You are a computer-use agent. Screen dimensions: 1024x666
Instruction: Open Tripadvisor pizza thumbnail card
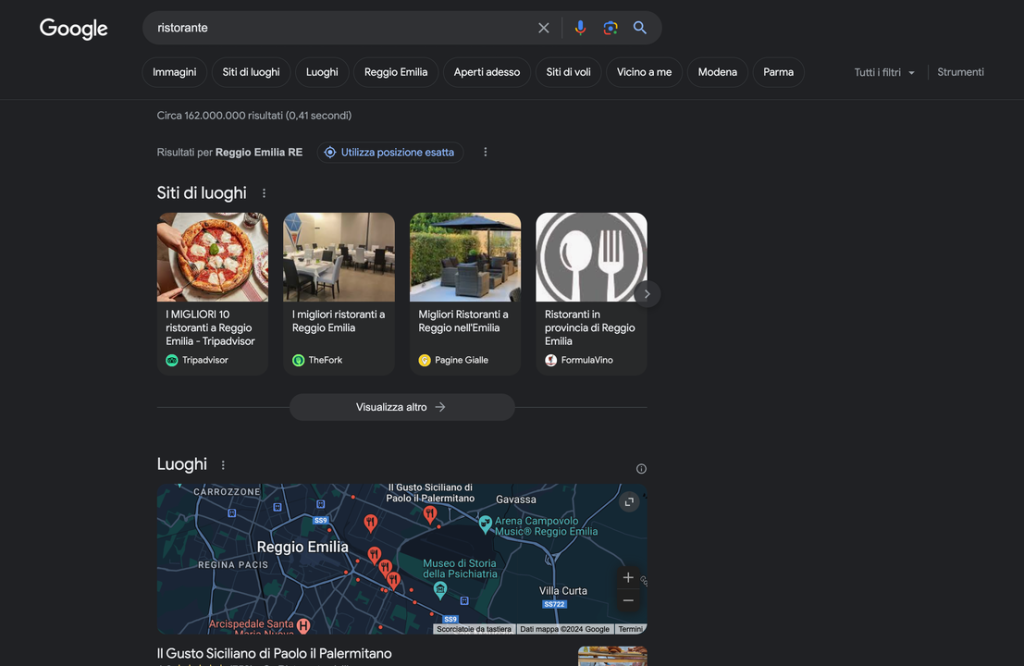212,257
